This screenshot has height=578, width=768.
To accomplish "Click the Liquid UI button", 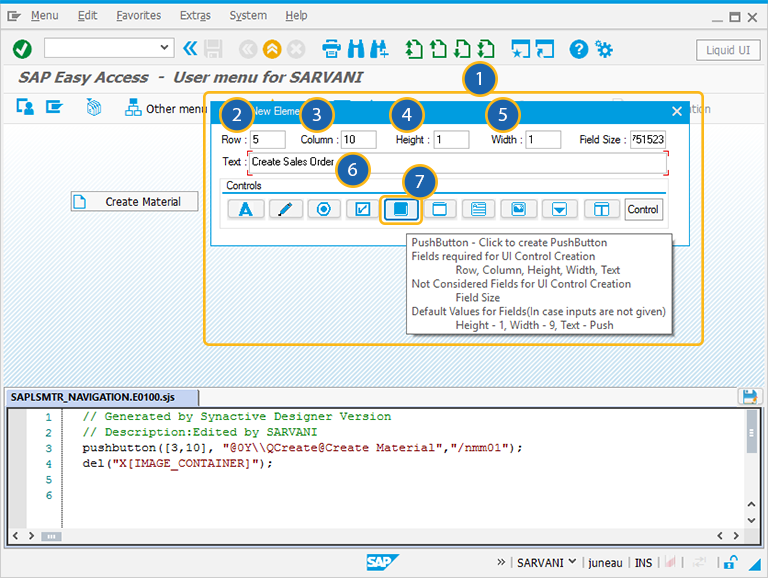I will pyautogui.click(x=728, y=50).
